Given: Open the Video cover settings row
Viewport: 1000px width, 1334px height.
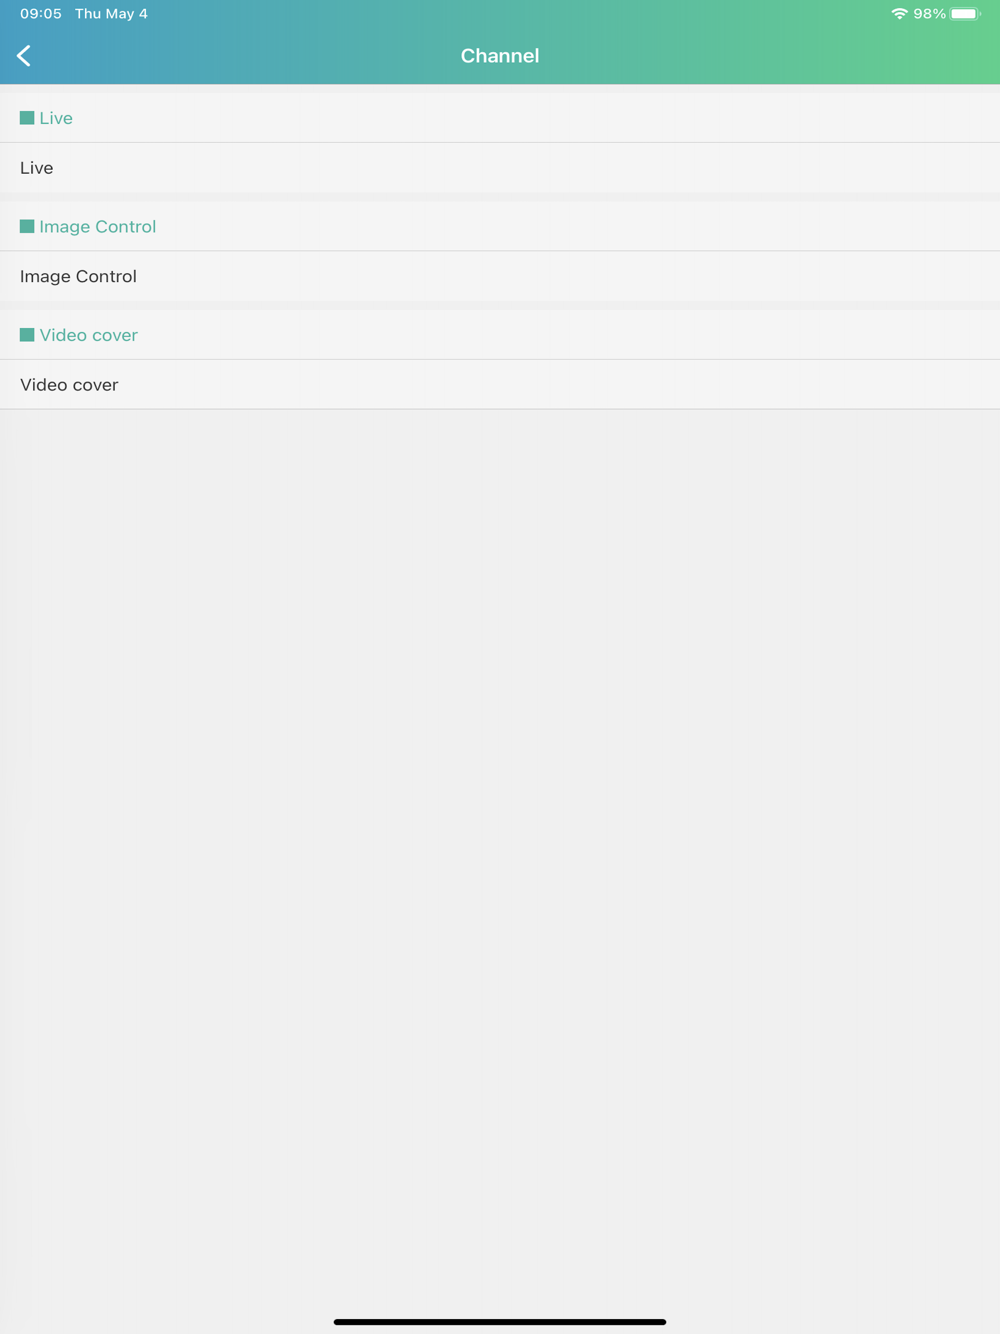Looking at the screenshot, I should tap(500, 385).
